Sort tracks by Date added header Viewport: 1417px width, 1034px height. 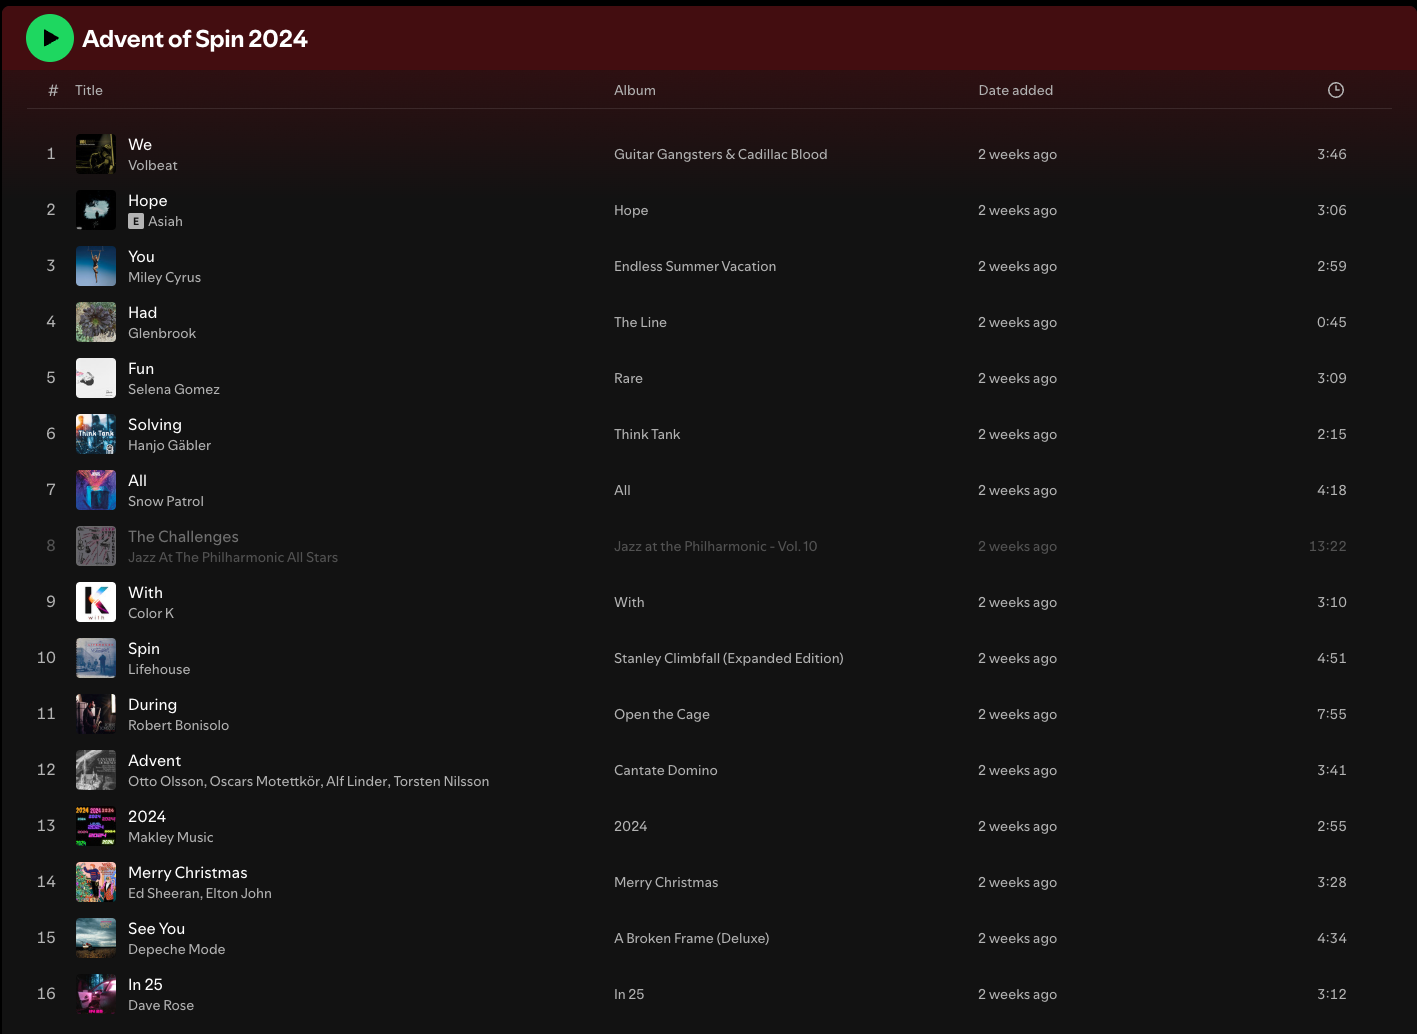pyautogui.click(x=1015, y=90)
